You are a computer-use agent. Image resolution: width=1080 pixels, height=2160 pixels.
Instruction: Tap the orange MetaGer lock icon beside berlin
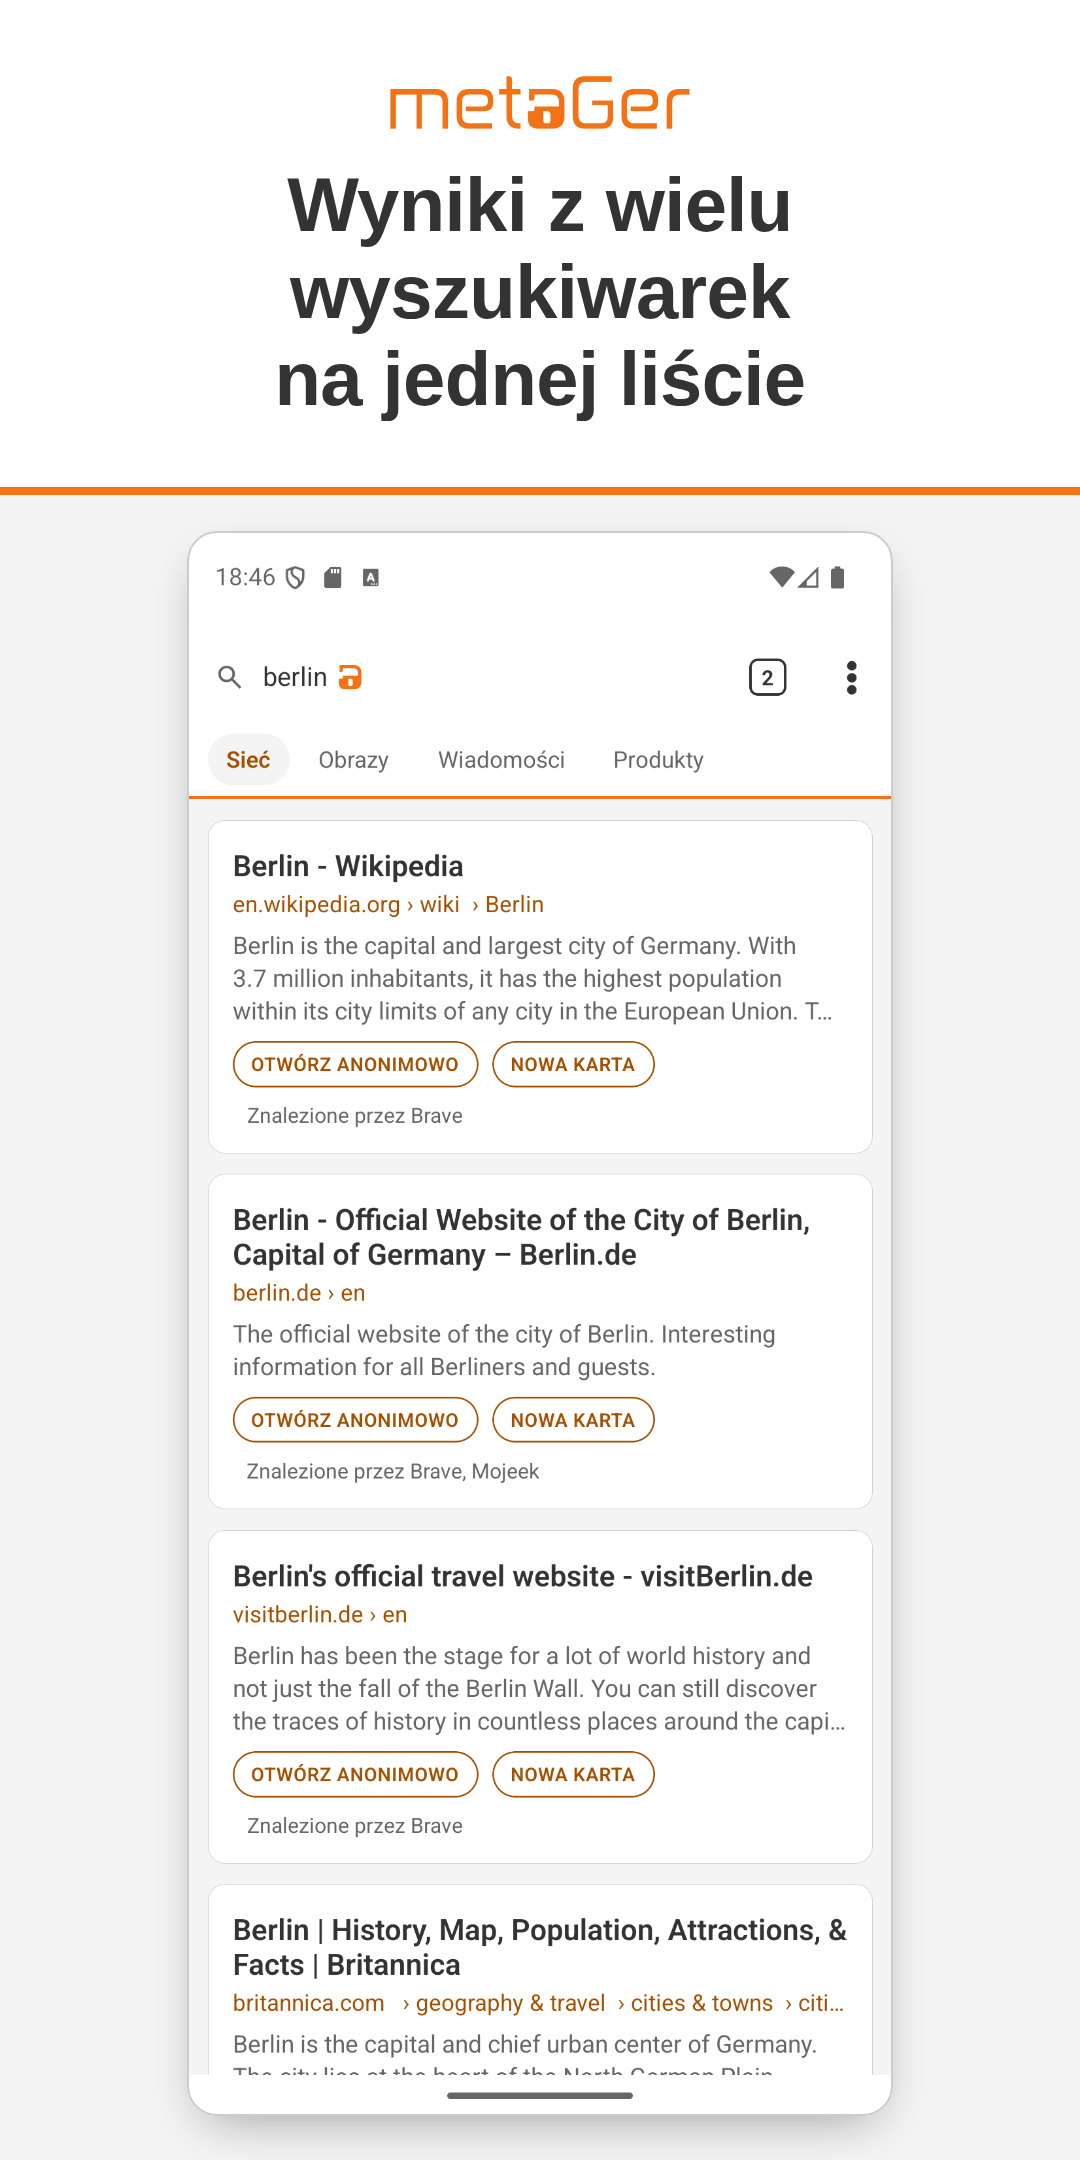tap(350, 677)
